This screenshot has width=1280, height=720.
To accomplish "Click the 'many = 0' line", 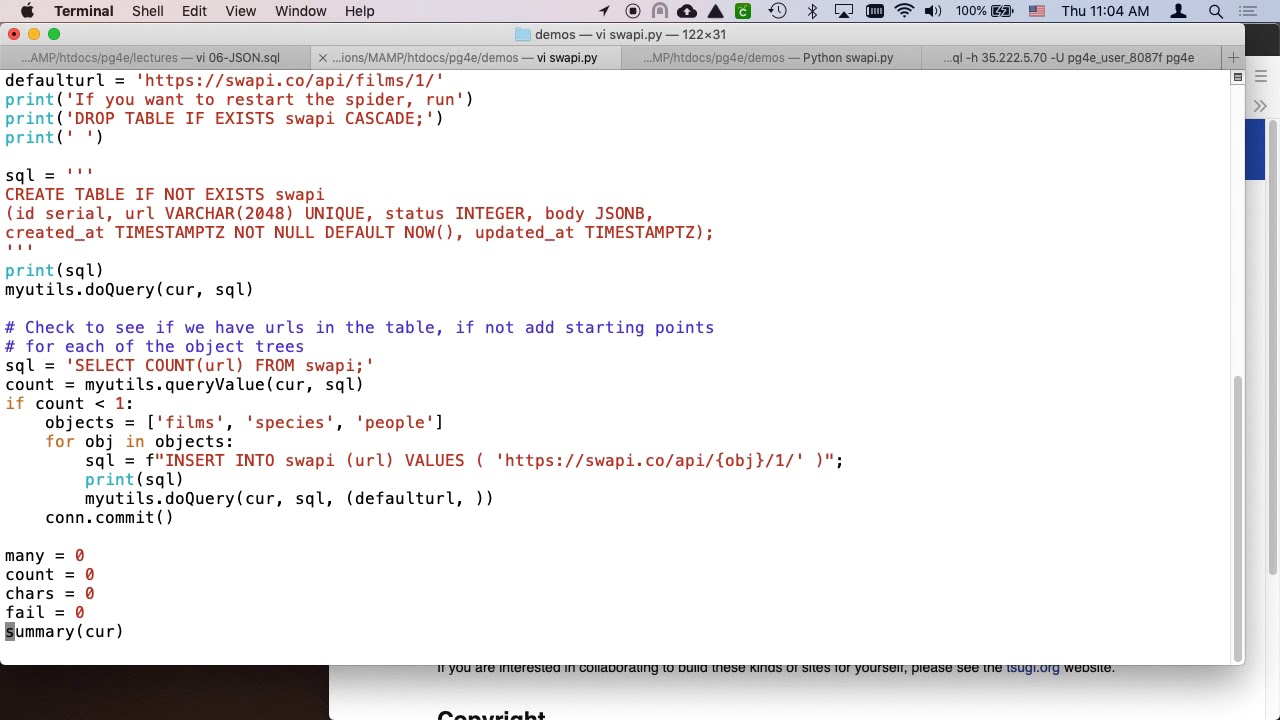I will 44,556.
